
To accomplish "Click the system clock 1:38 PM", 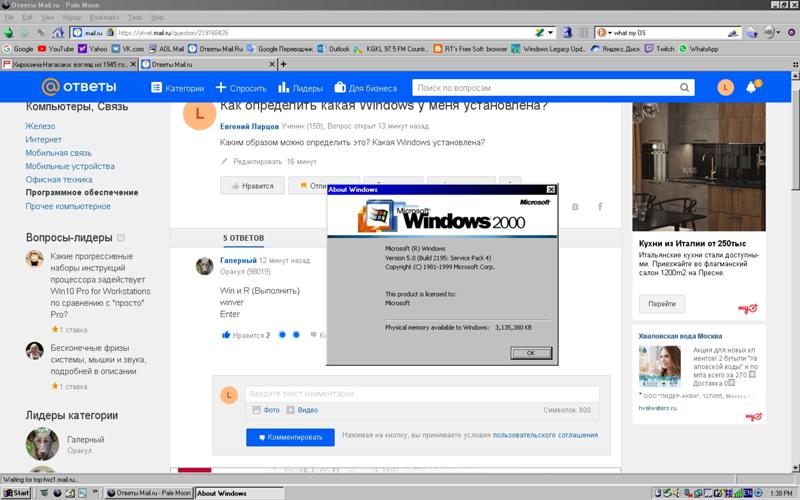I will (781, 493).
